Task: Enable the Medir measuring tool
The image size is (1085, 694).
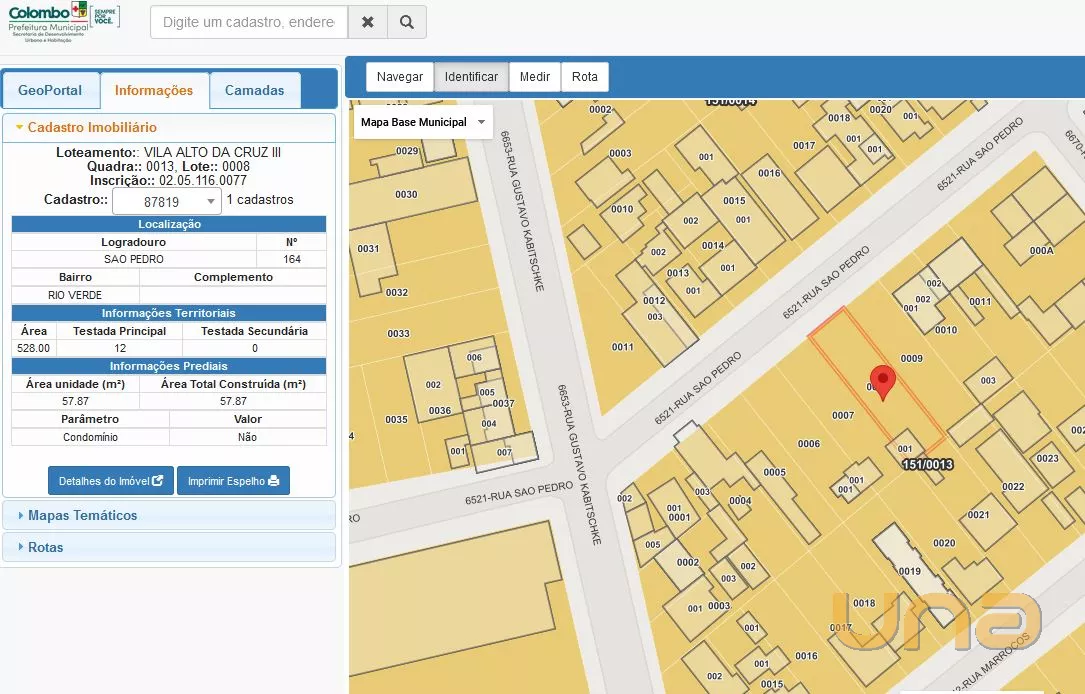Action: [x=535, y=77]
